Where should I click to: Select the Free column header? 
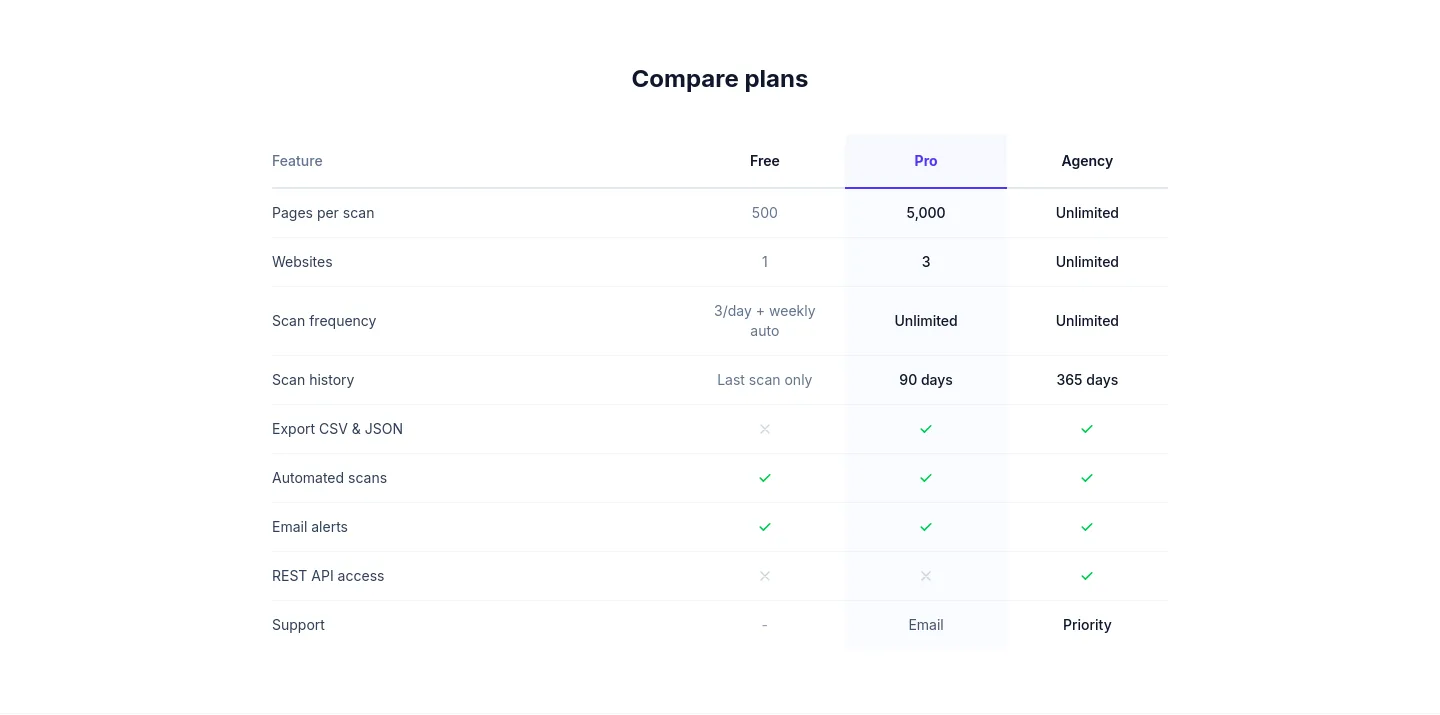[x=765, y=161]
